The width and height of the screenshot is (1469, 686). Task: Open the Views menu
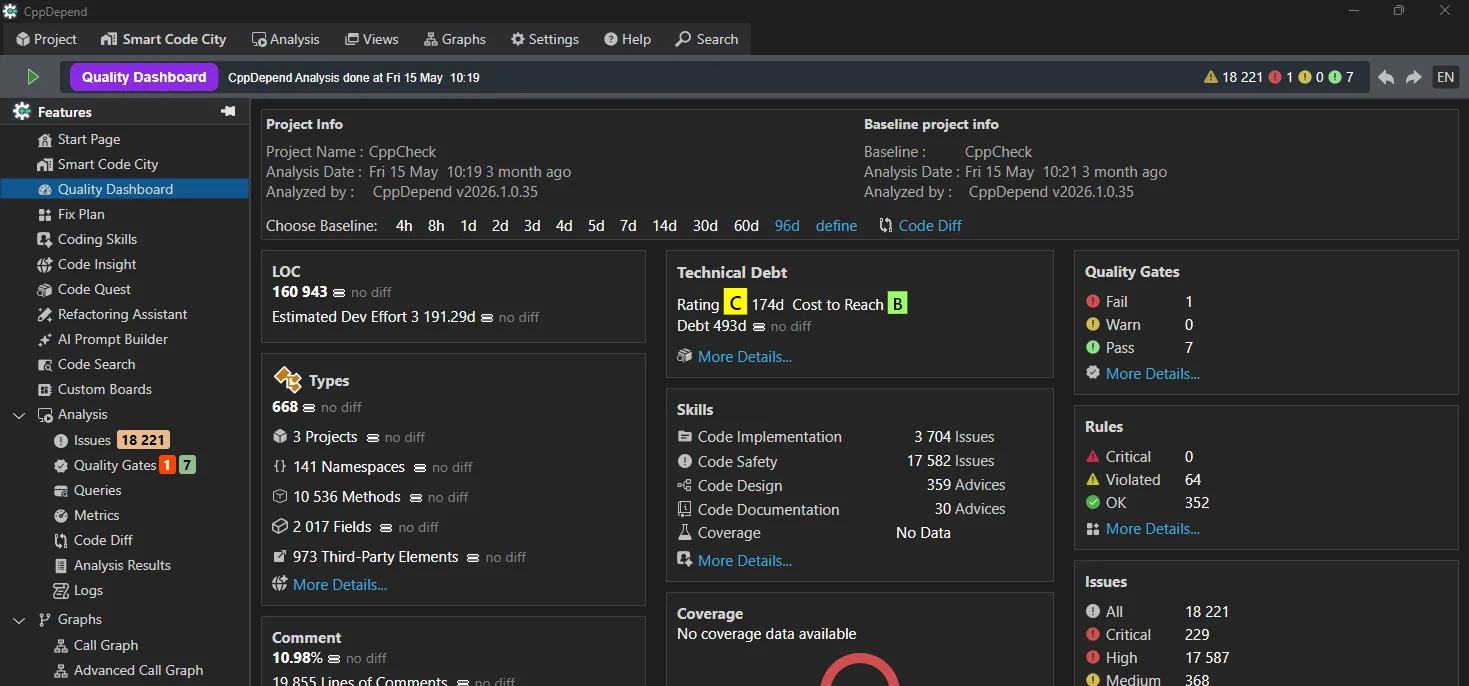371,39
